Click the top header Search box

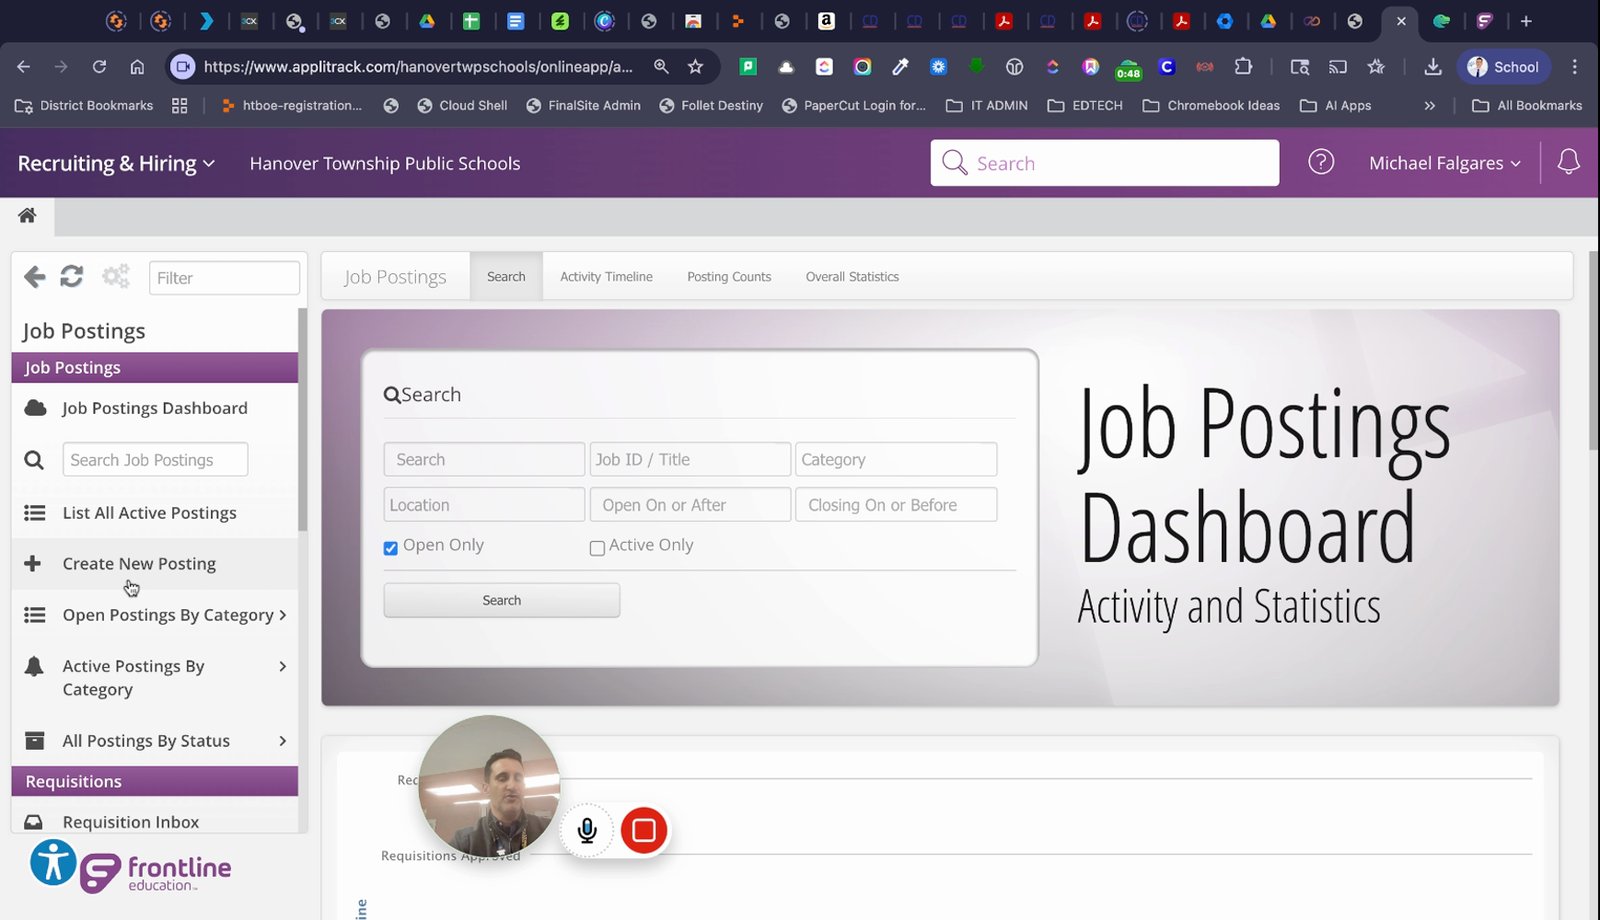pos(1105,163)
